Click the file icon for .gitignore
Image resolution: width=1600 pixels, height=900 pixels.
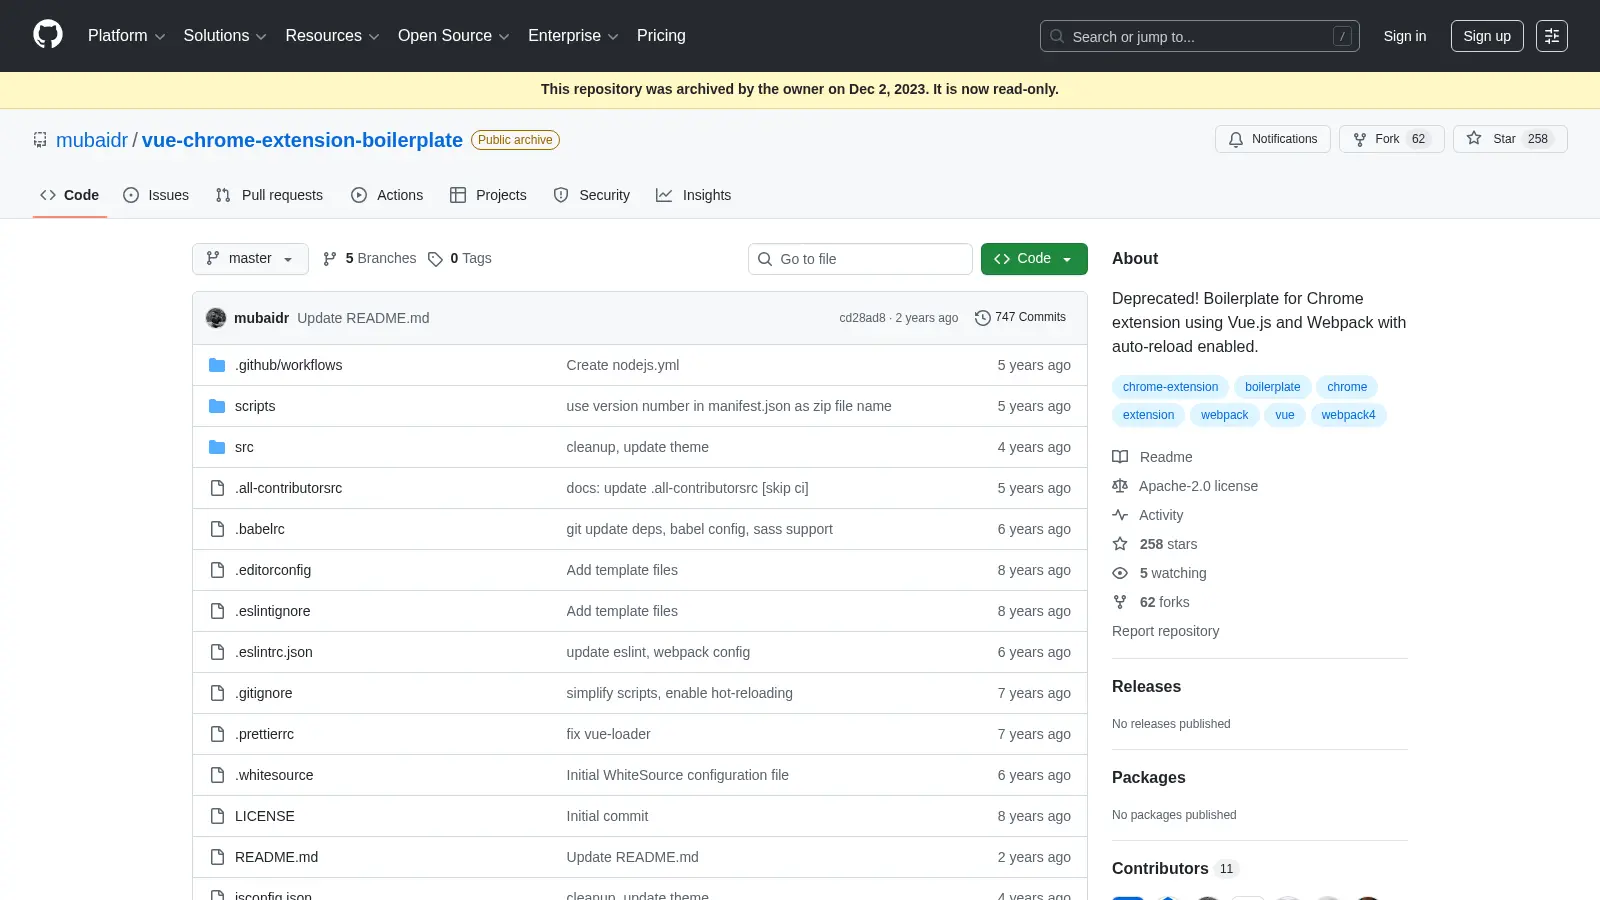pyautogui.click(x=217, y=693)
